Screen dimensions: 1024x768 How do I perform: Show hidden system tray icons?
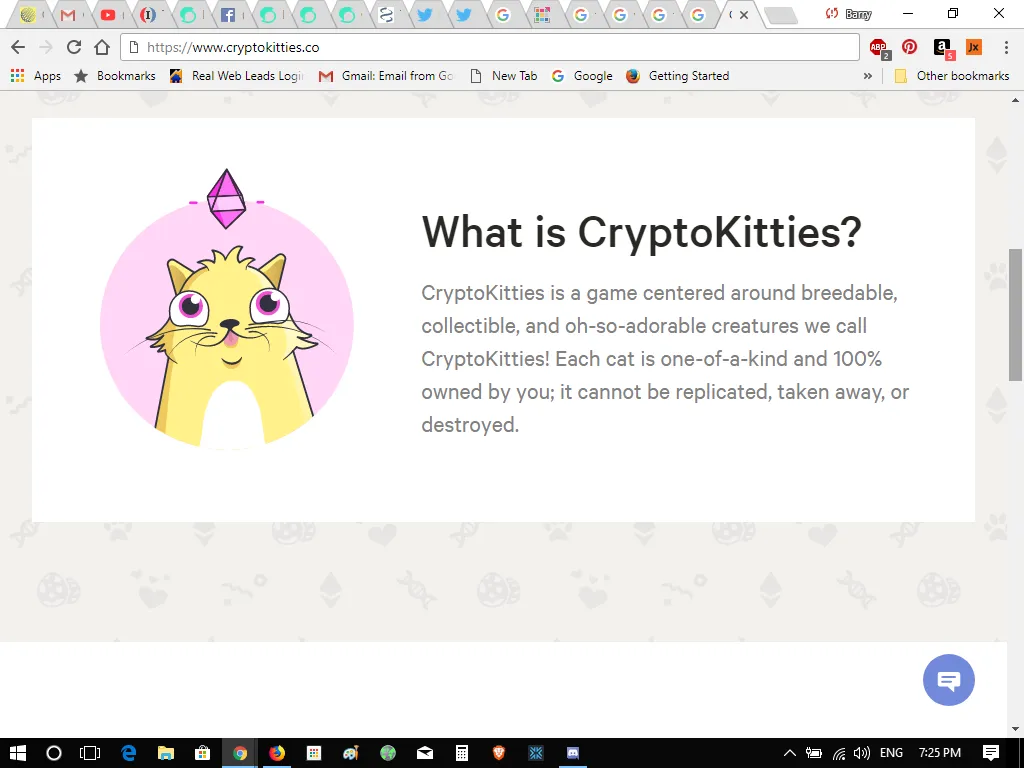tap(790, 753)
